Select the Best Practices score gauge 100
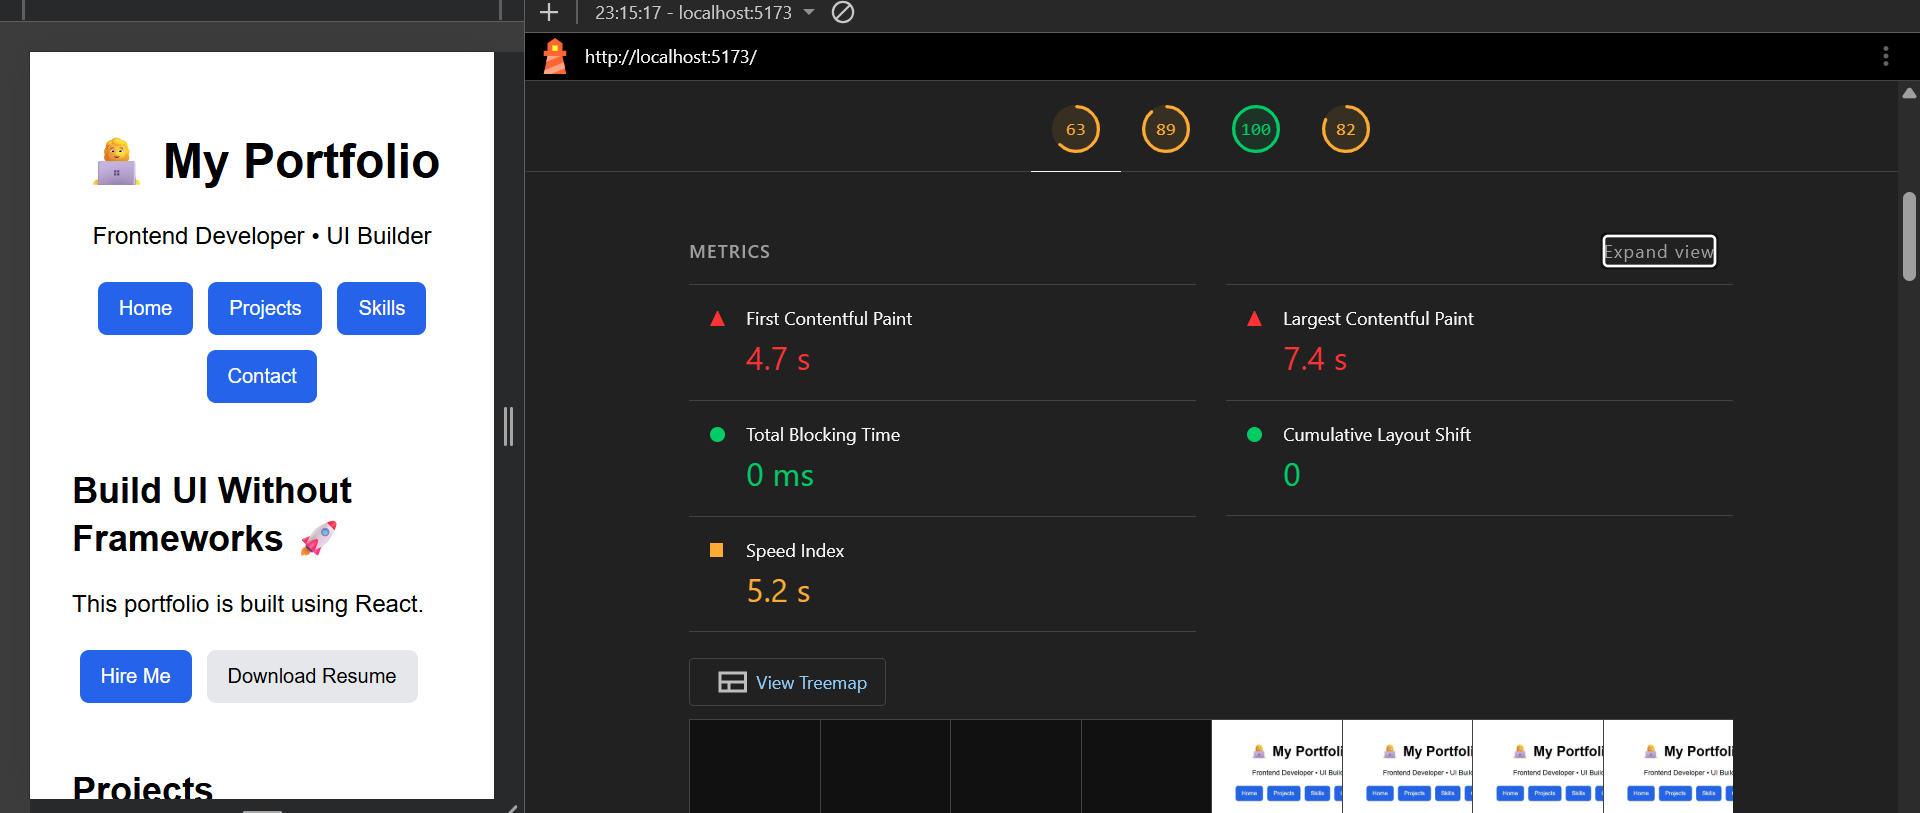This screenshot has height=813, width=1920. [x=1256, y=129]
